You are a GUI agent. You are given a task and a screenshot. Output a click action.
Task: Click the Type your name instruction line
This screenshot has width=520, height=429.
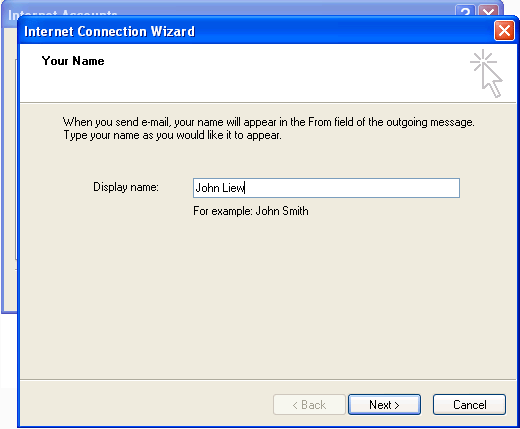pos(172,135)
